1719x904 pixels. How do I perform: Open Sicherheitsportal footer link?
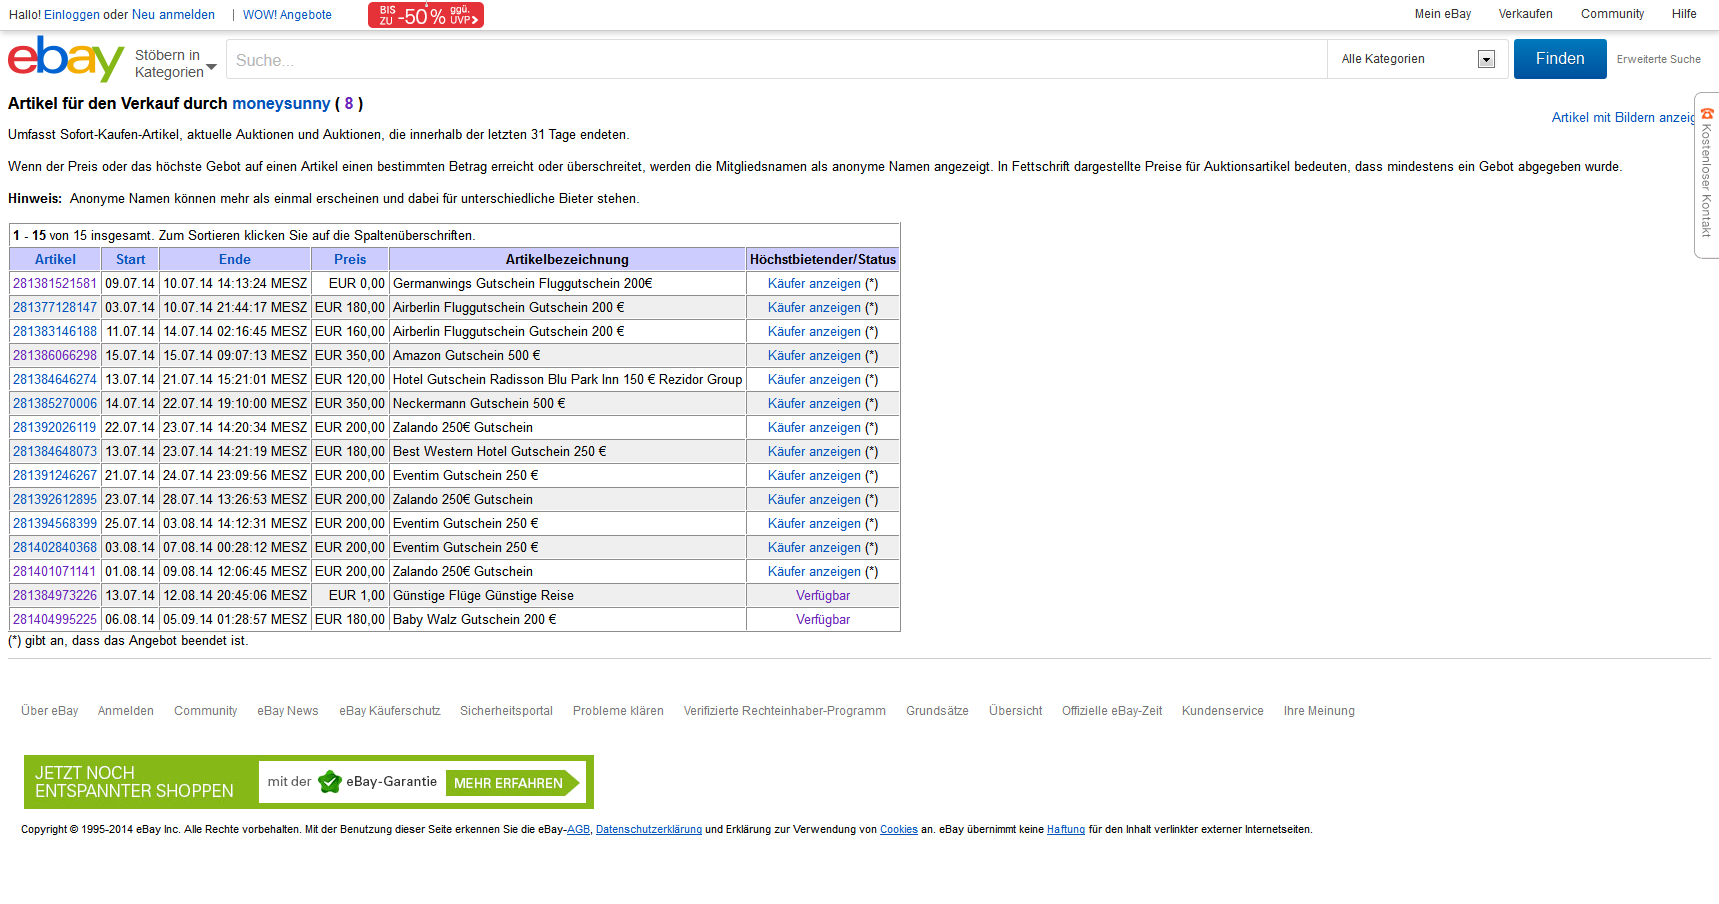click(506, 711)
